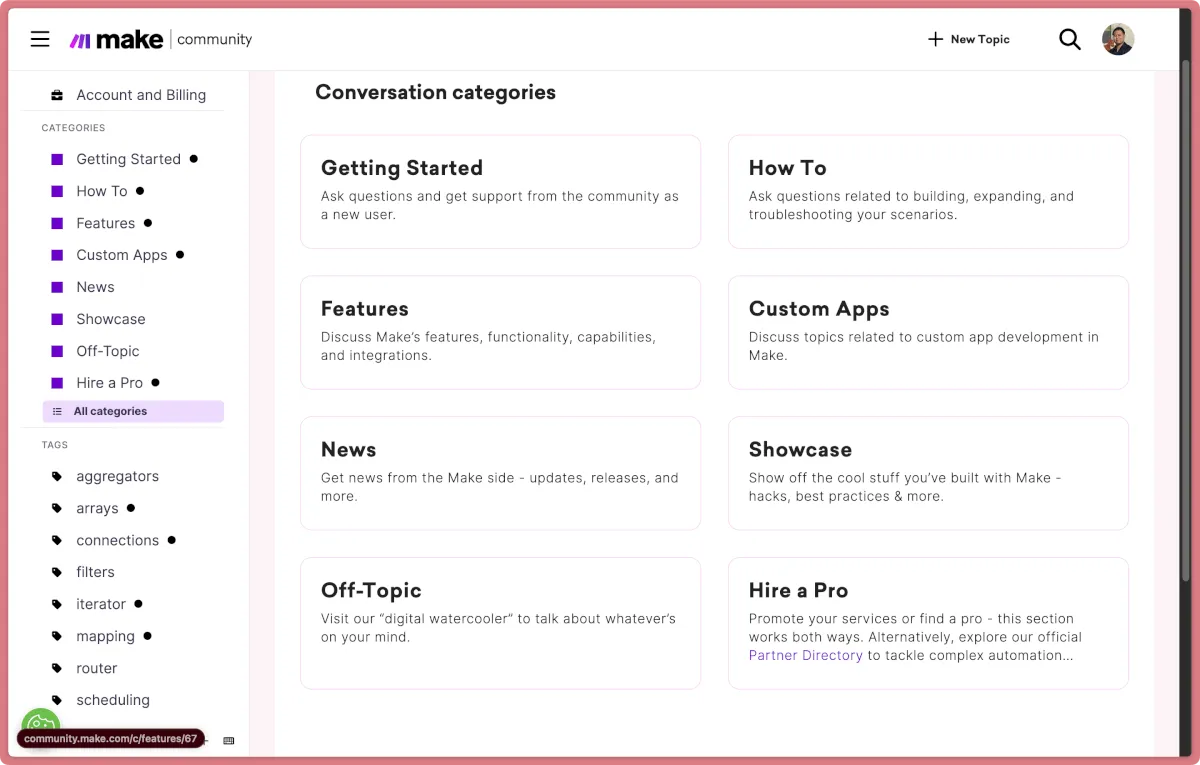Open the Off-Topic category card
The width and height of the screenshot is (1200, 765).
500,623
